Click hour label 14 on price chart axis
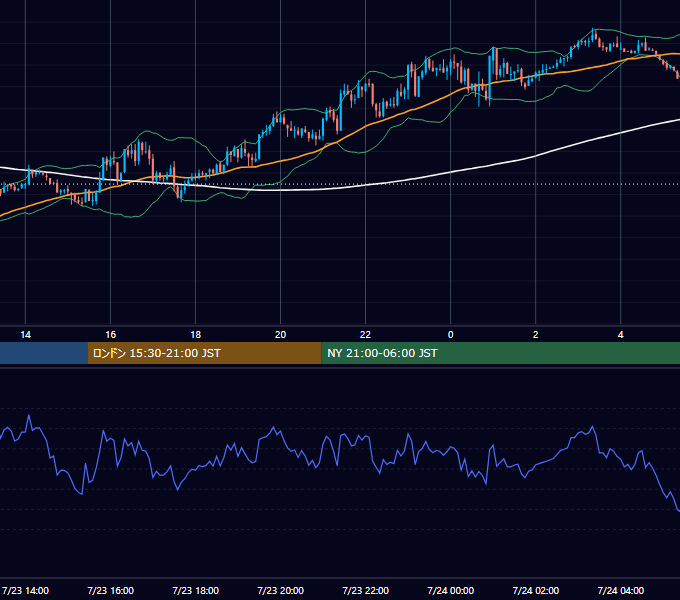 [26, 335]
